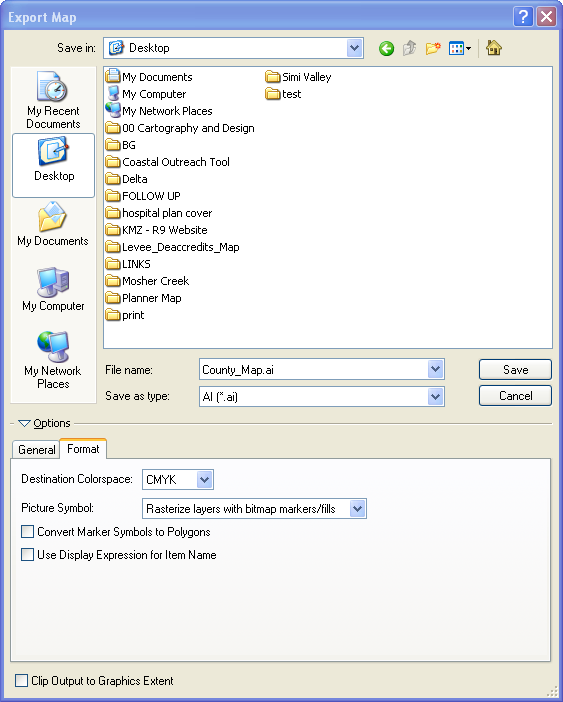Enable Convert Marker Symbols to Polygons
The image size is (563, 702).
point(28,532)
